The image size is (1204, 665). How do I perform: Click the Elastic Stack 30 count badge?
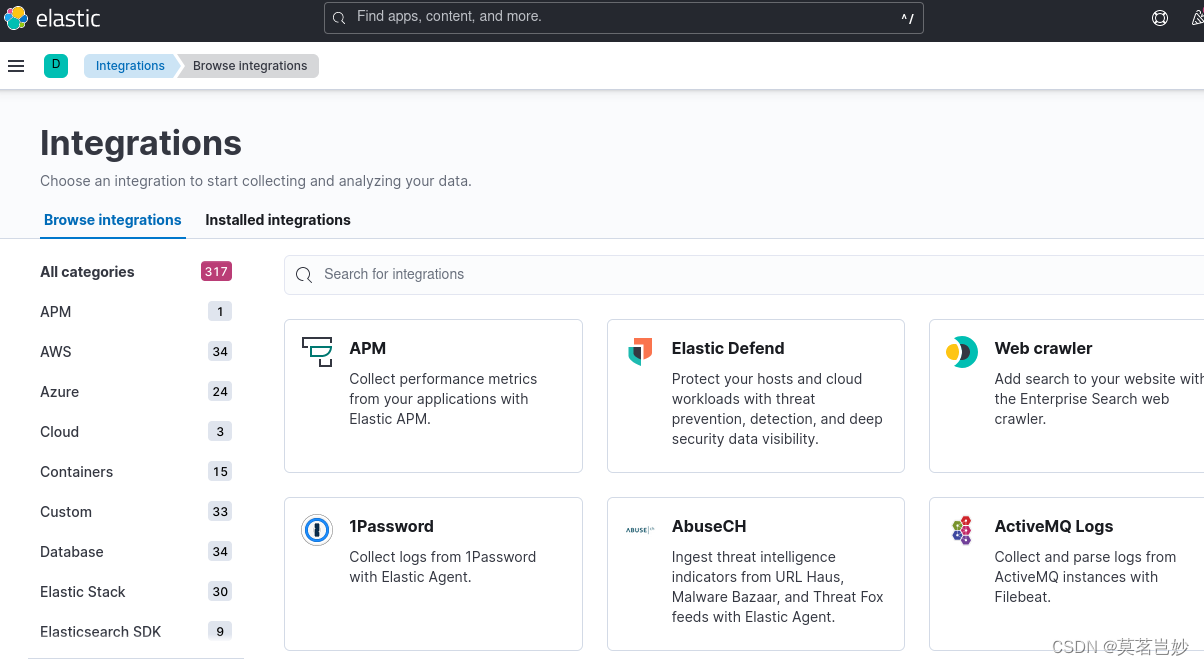click(220, 591)
